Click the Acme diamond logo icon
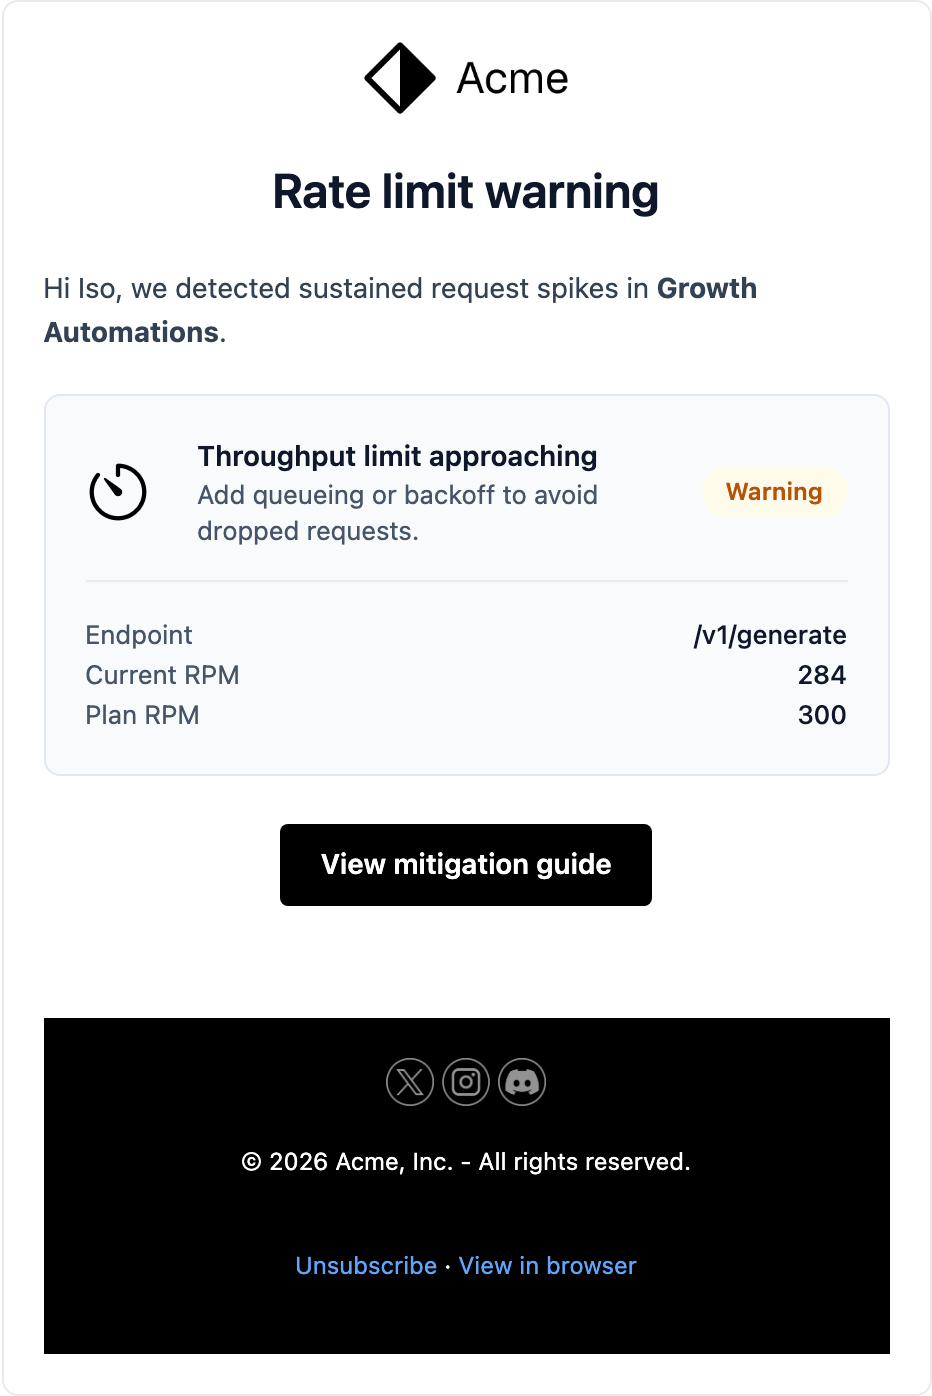This screenshot has width=932, height=1396. tap(400, 78)
